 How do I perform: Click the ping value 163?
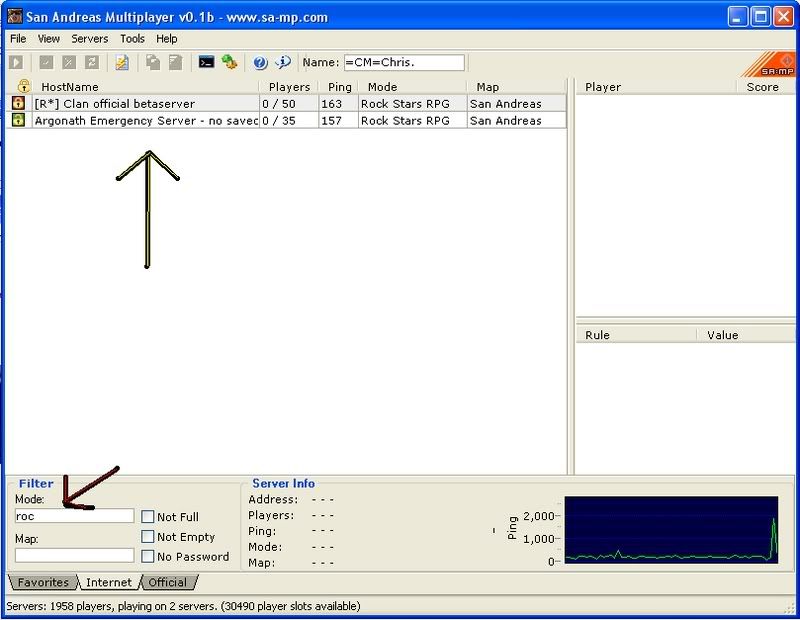pos(331,104)
